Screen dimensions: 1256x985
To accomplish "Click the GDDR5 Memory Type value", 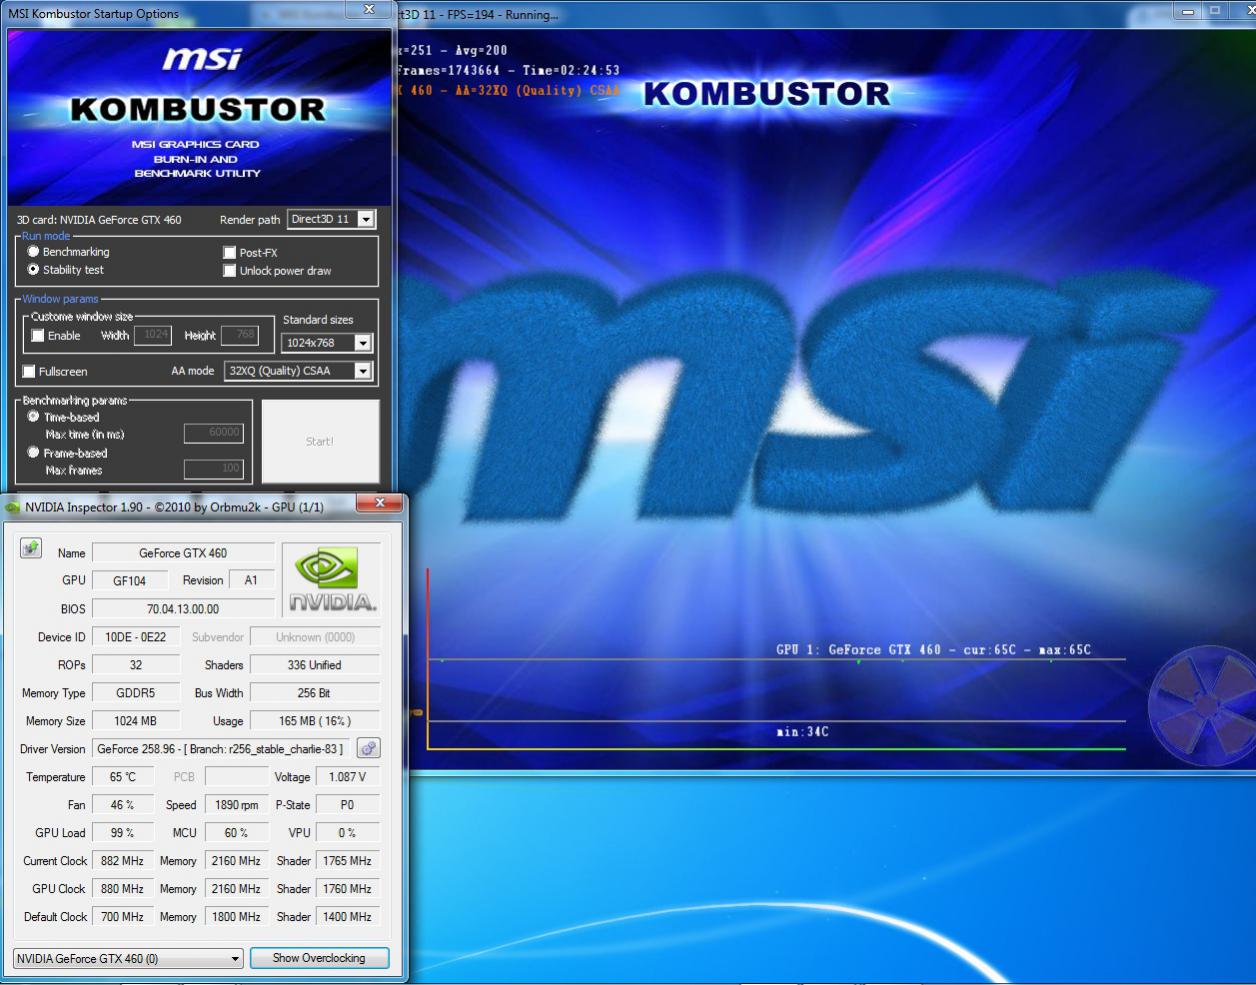I will pos(136,693).
